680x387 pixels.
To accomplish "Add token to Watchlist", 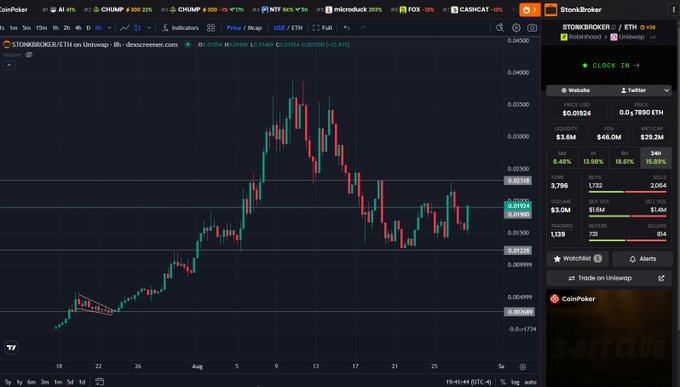I will [x=577, y=259].
